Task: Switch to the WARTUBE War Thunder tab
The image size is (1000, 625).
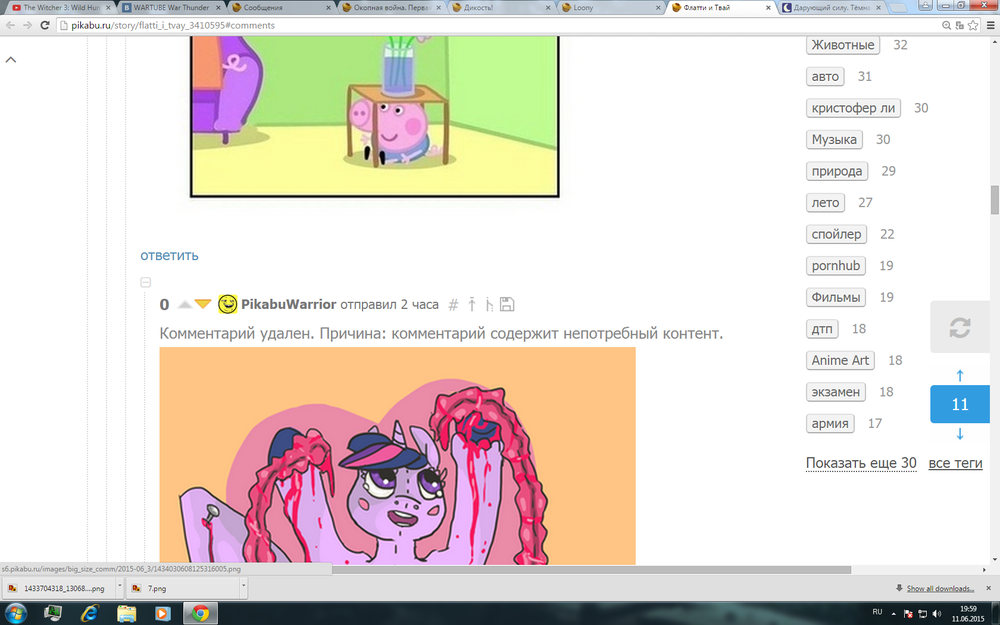Action: click(170, 7)
